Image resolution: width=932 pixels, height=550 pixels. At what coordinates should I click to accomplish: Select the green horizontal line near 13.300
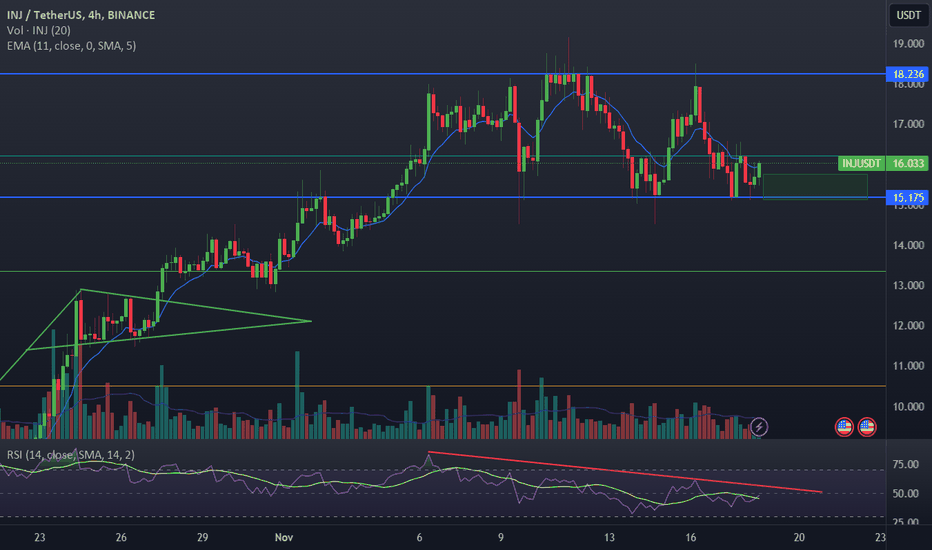[443, 272]
